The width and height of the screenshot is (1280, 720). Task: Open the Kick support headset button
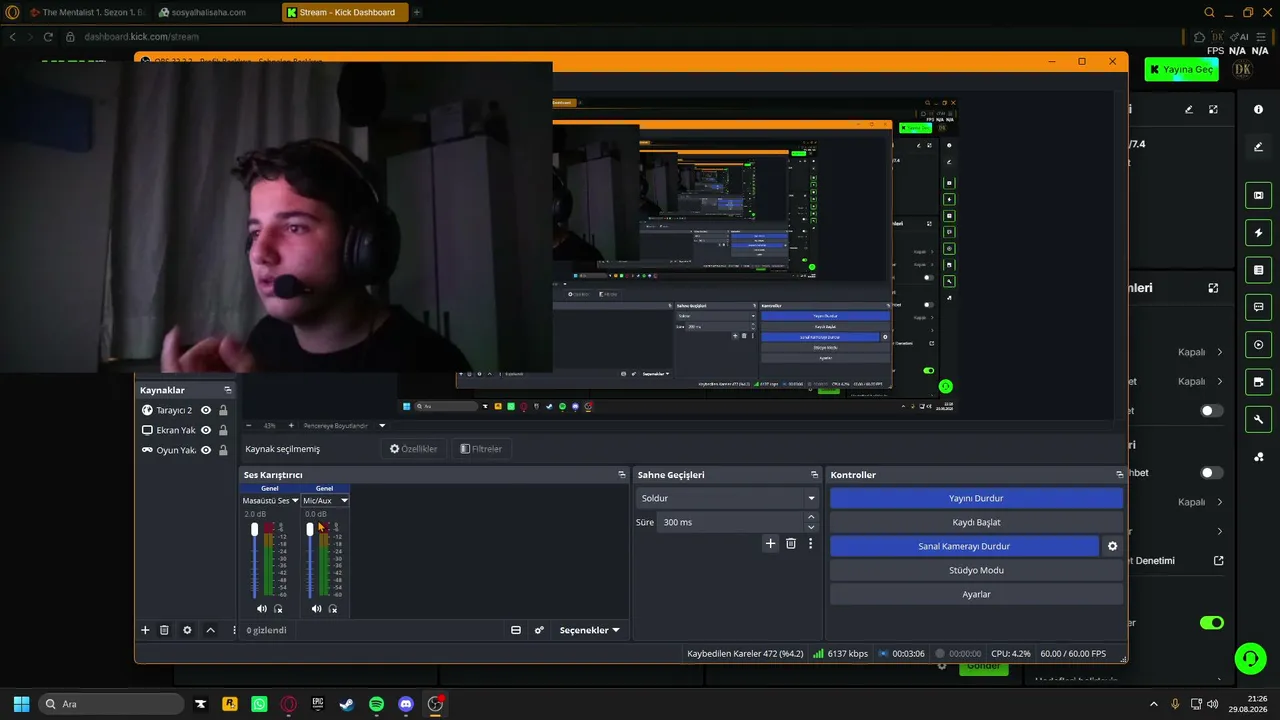pyautogui.click(x=1250, y=658)
